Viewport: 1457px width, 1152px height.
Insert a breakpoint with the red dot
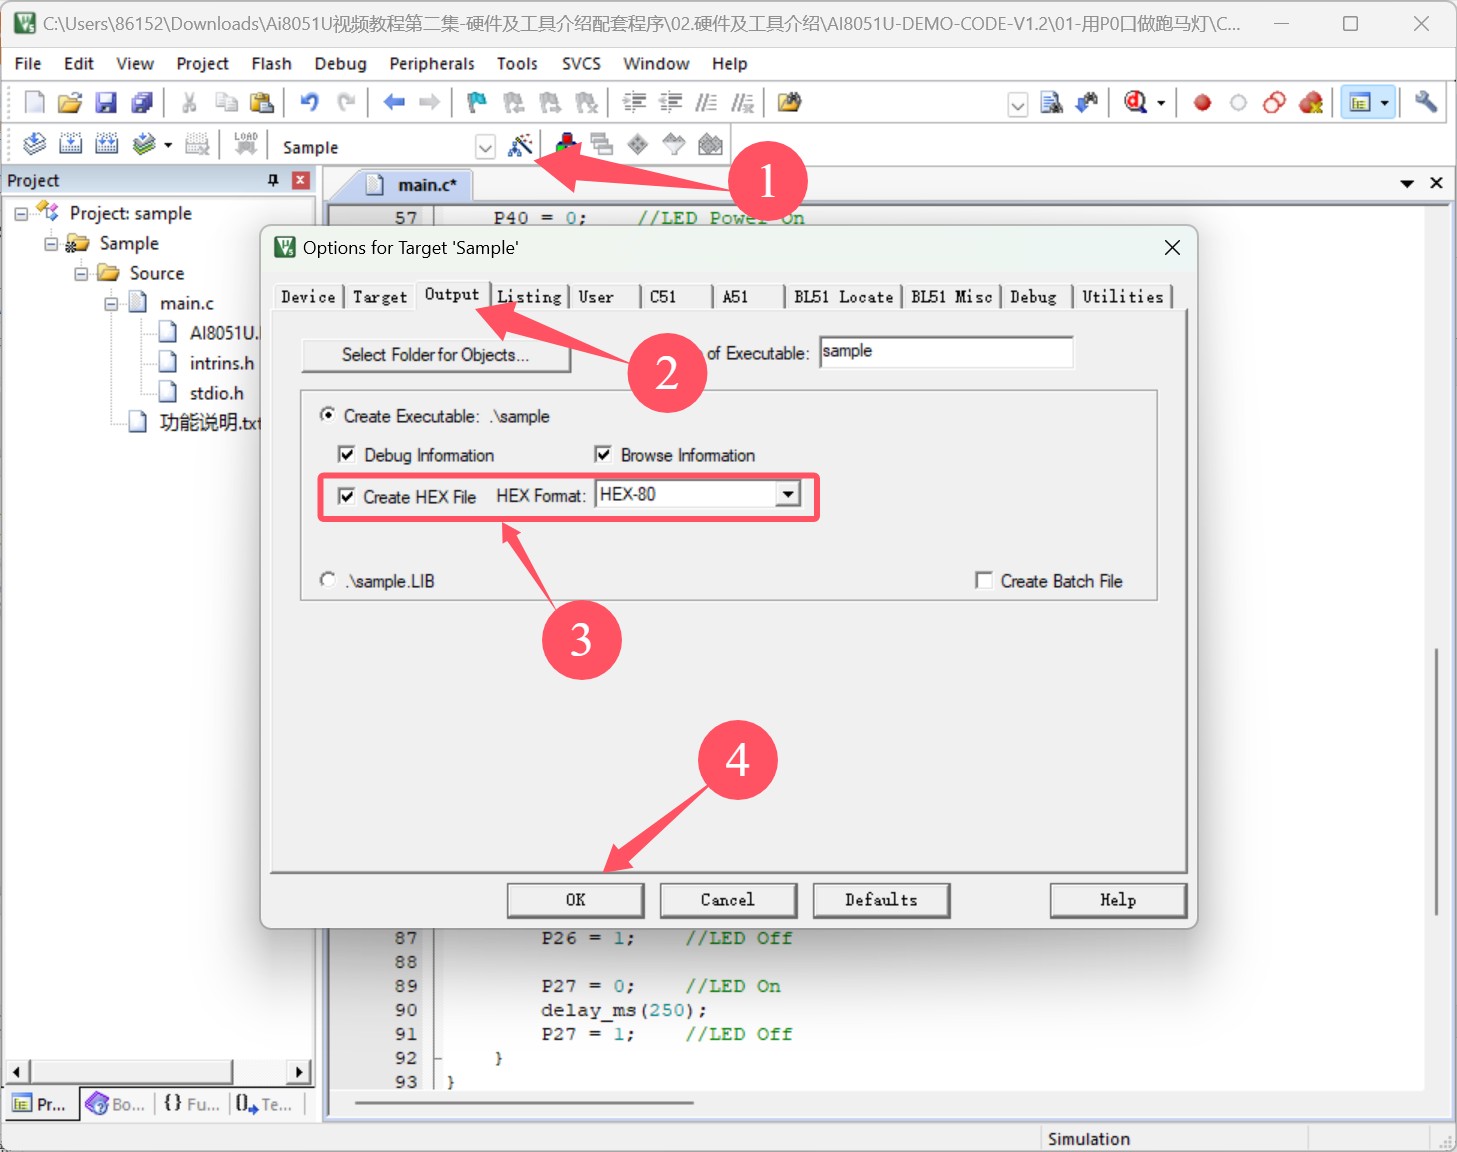[x=1203, y=102]
